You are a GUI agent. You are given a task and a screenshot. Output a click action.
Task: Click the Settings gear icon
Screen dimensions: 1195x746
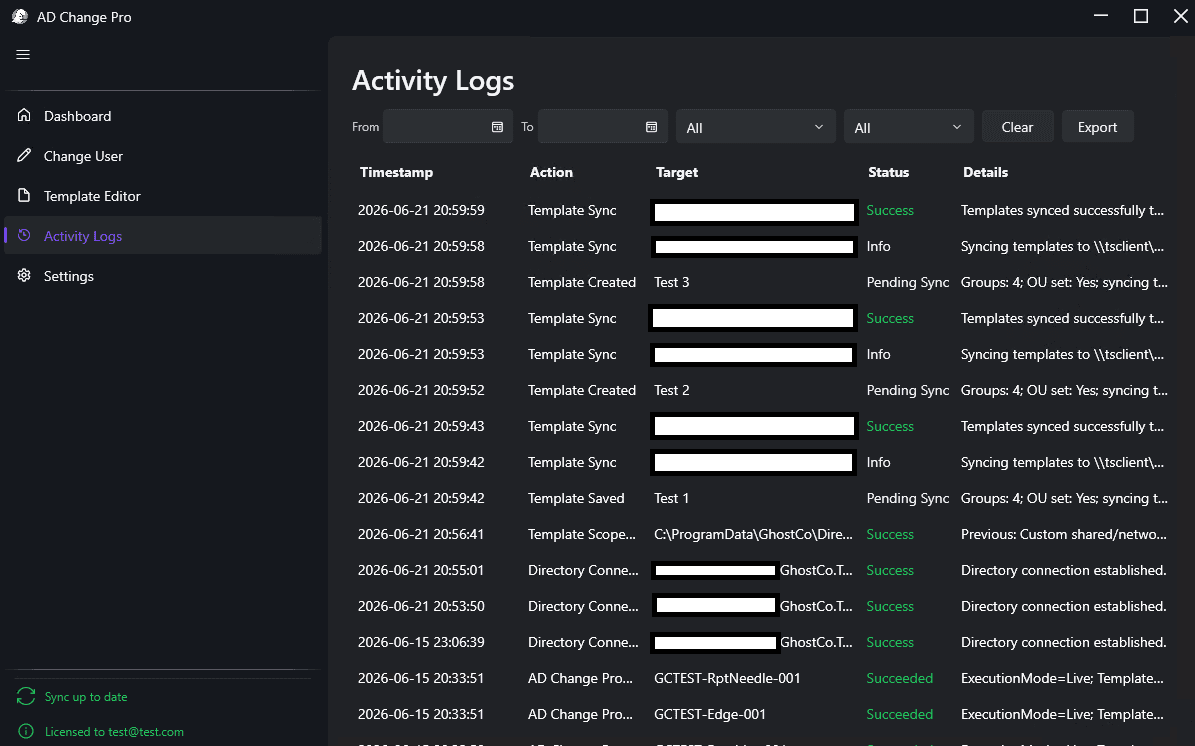[24, 276]
